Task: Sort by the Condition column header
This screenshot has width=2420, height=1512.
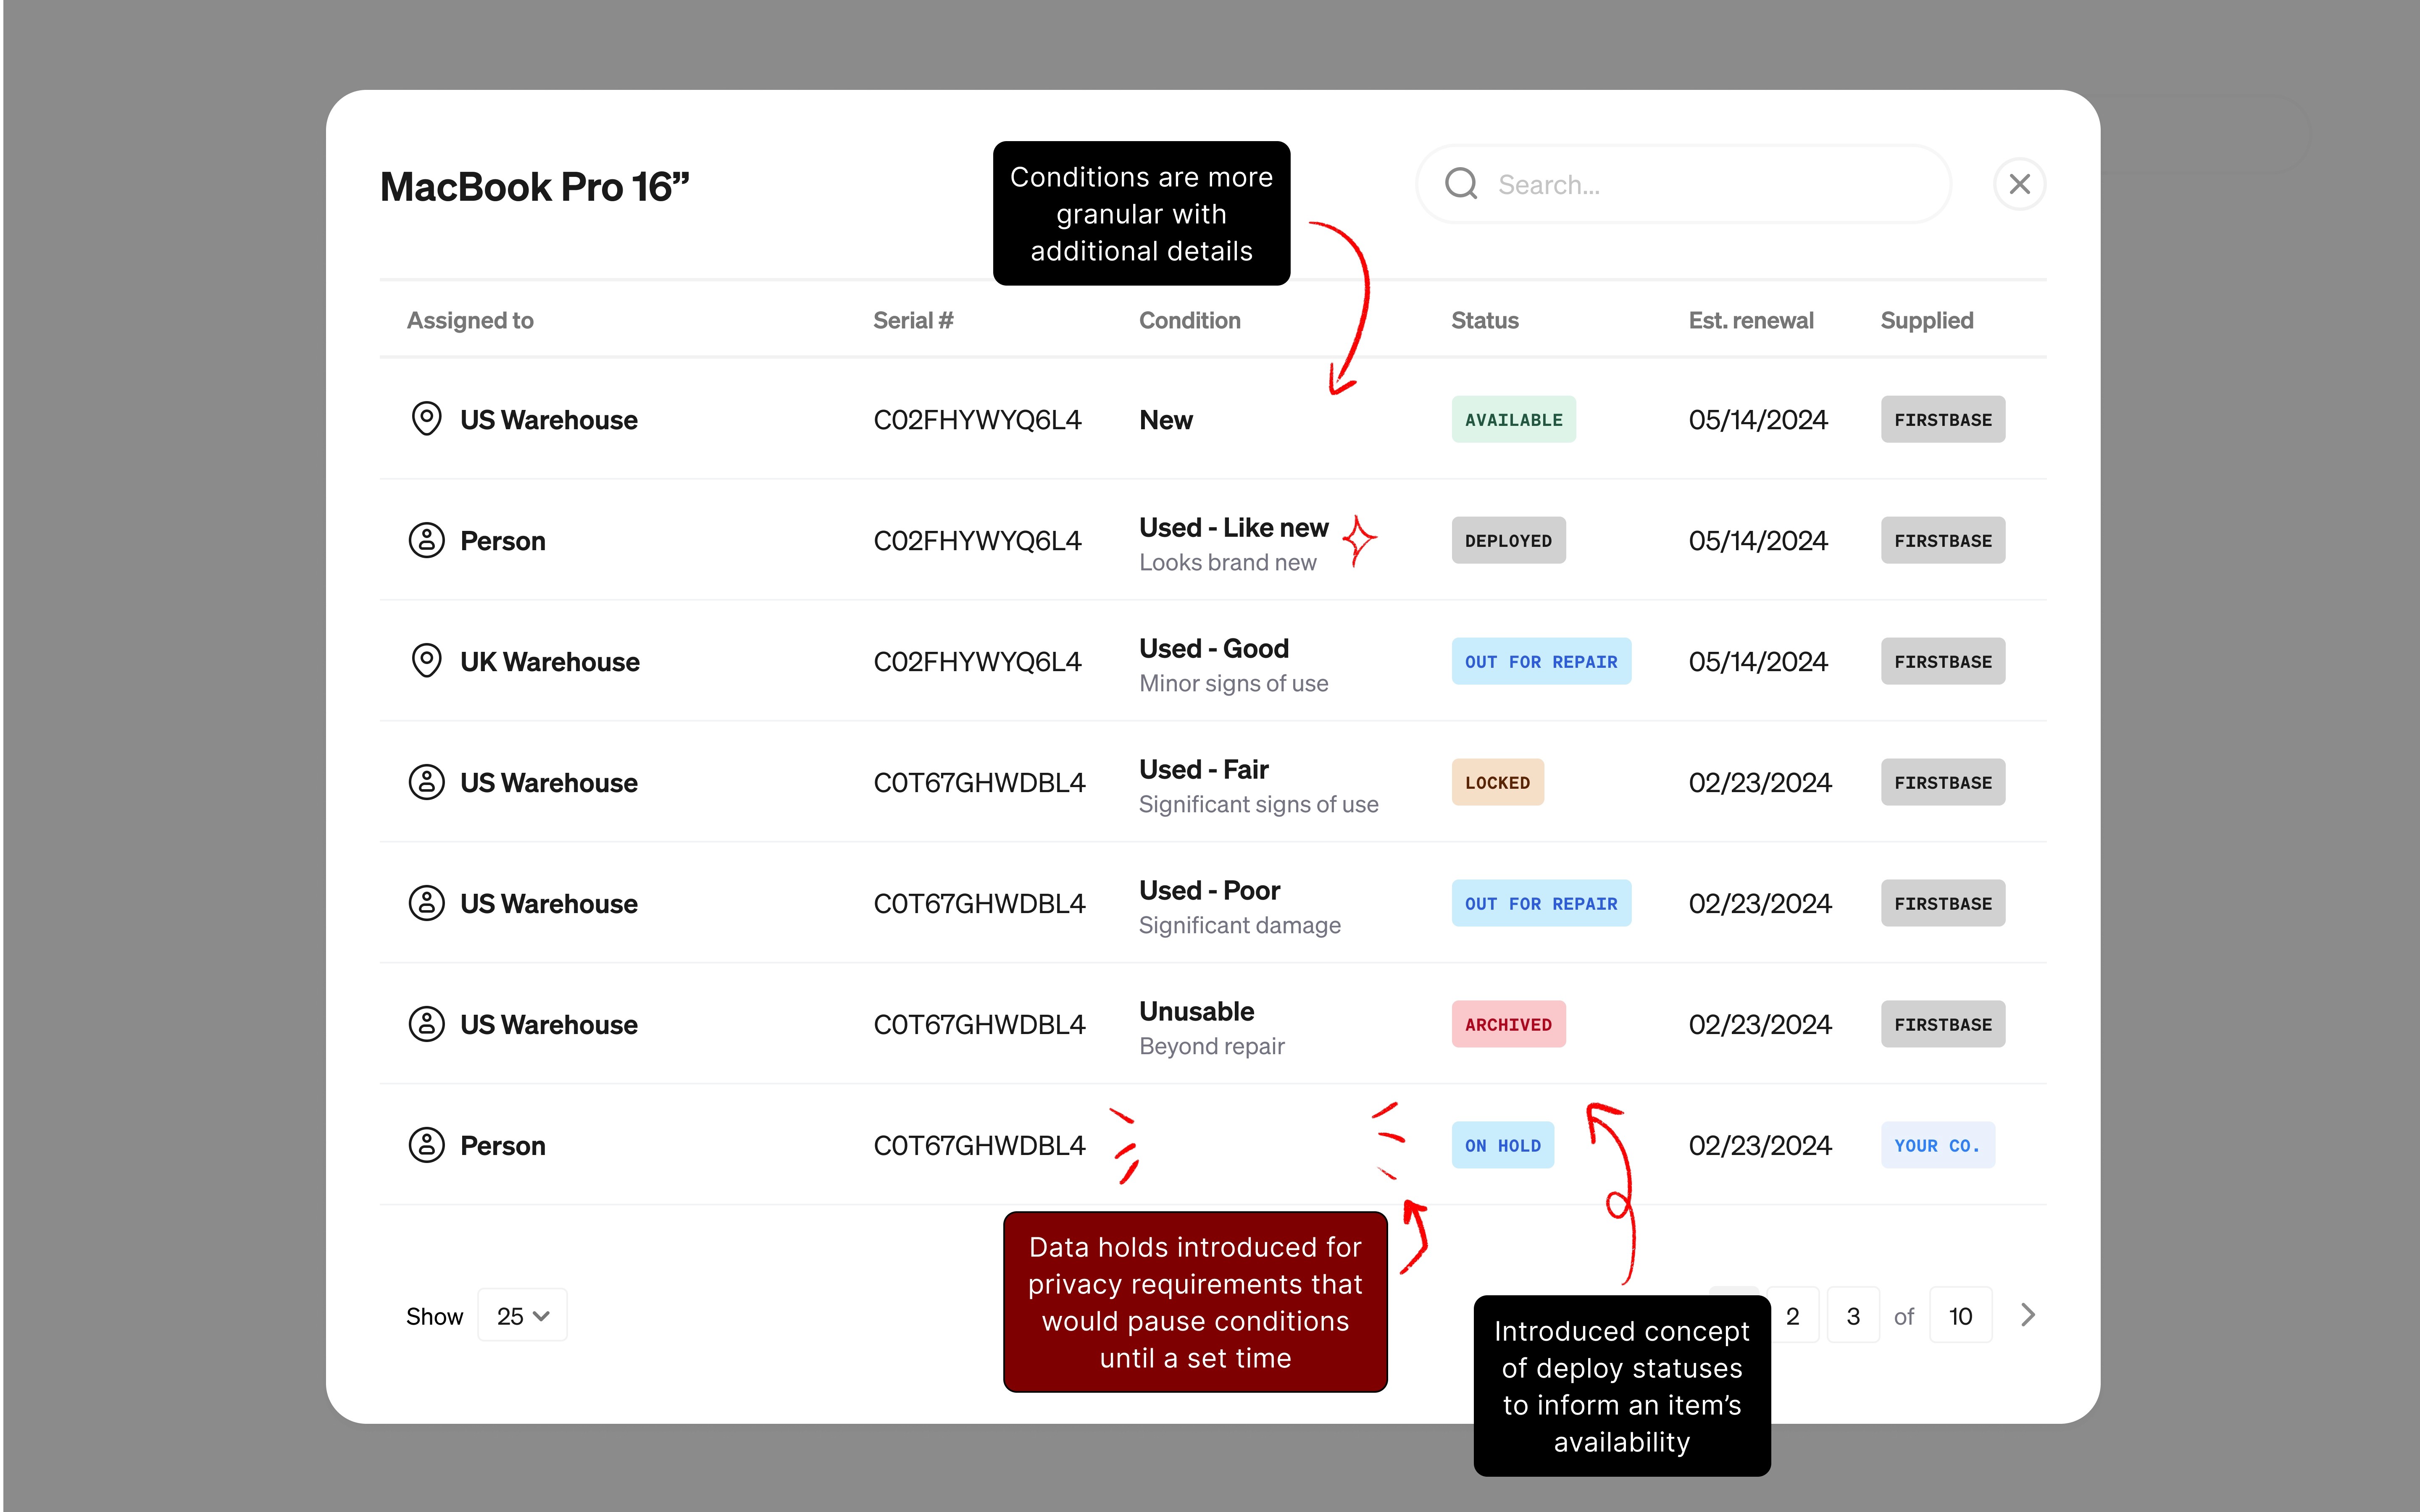Action: pos(1189,320)
